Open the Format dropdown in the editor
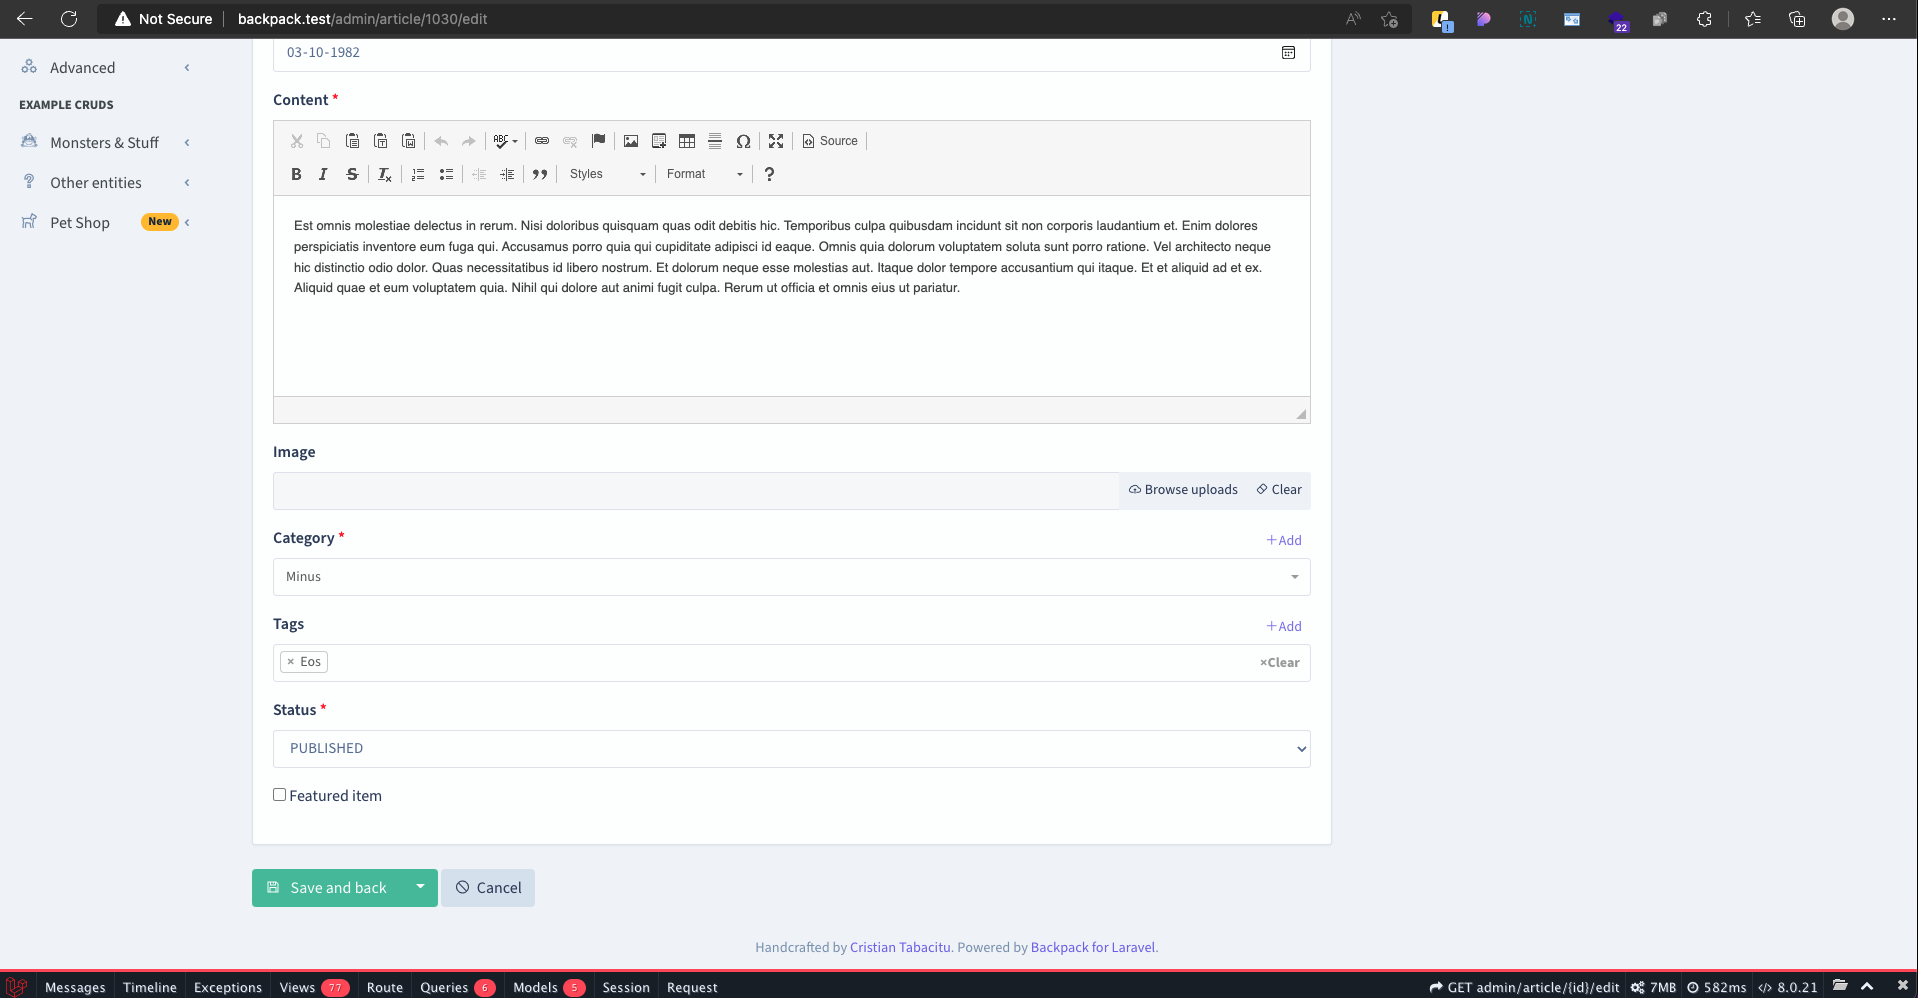Image resolution: width=1918 pixels, height=998 pixels. pos(701,174)
